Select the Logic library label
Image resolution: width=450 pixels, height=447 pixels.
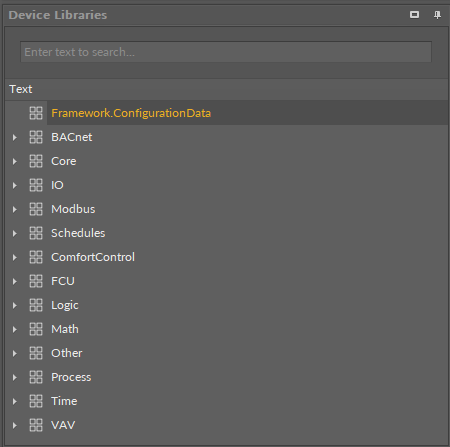coord(65,305)
